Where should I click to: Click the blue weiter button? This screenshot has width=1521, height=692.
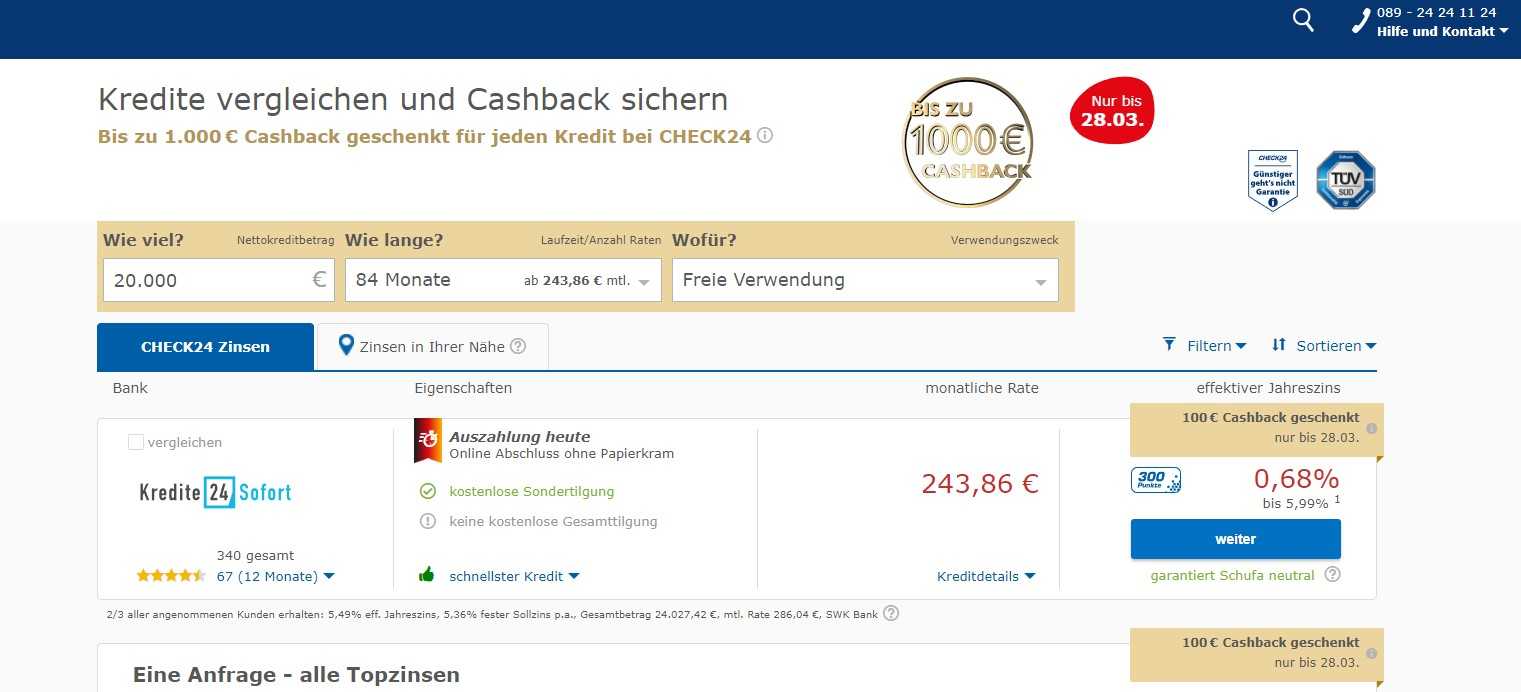click(1235, 539)
